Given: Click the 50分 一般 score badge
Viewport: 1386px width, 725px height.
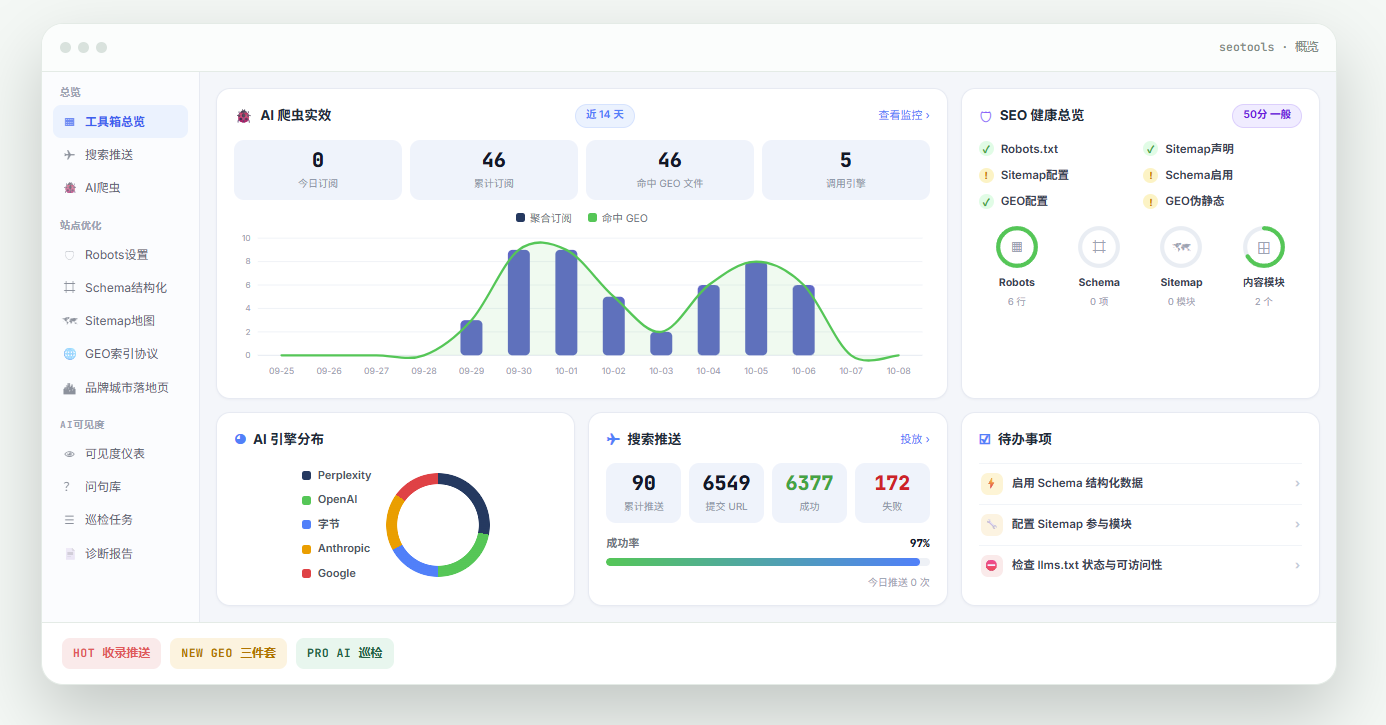Looking at the screenshot, I should (x=1267, y=115).
